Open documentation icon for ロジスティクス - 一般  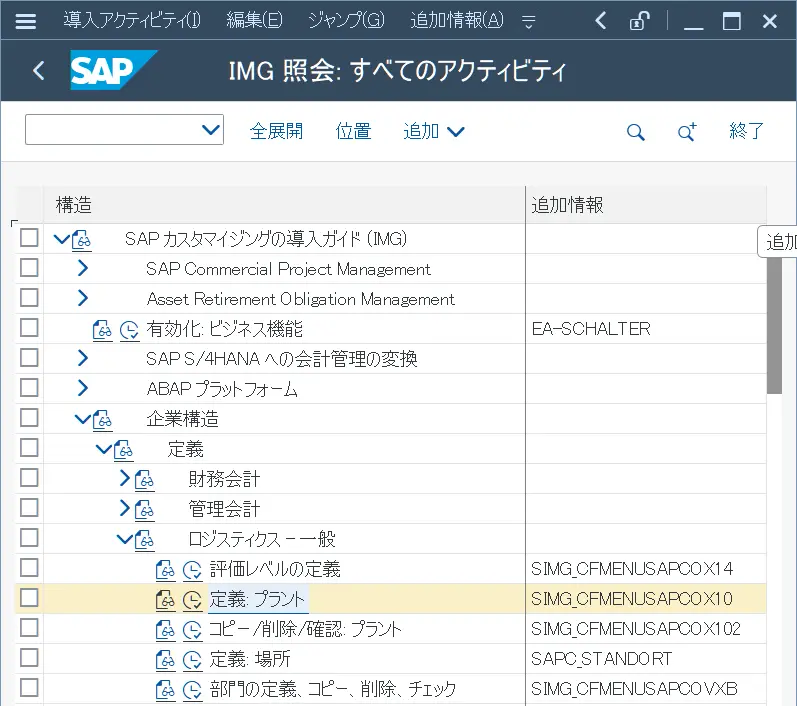(x=144, y=540)
